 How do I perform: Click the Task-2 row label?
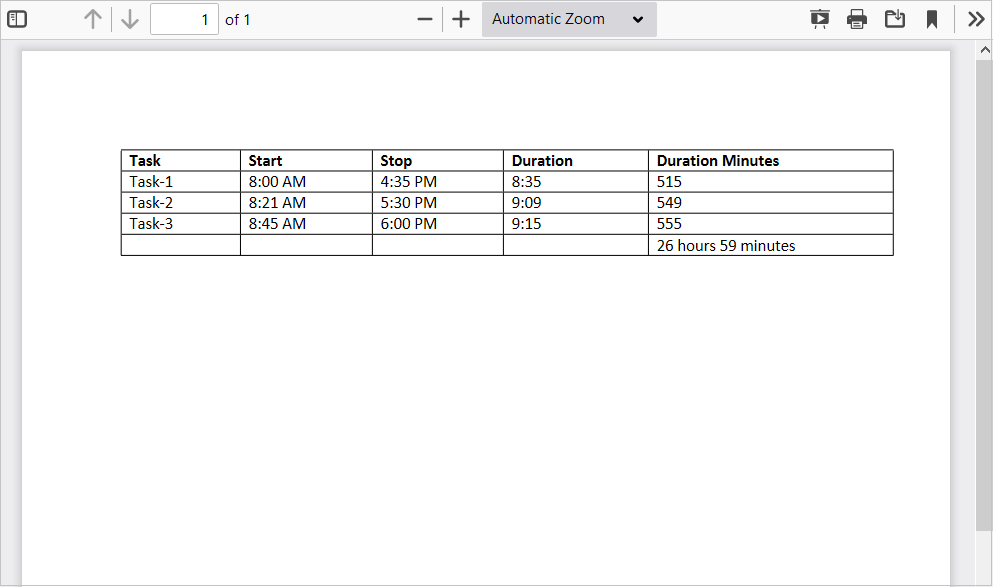[x=151, y=203]
